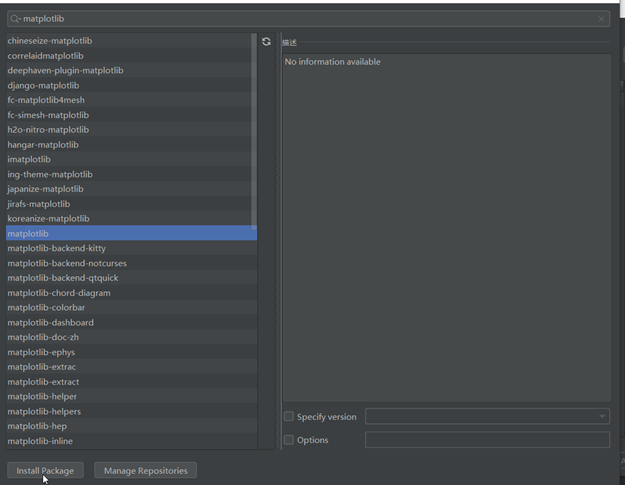Click the package list scrollbar thumb
This screenshot has height=485, width=625.
click(254, 132)
